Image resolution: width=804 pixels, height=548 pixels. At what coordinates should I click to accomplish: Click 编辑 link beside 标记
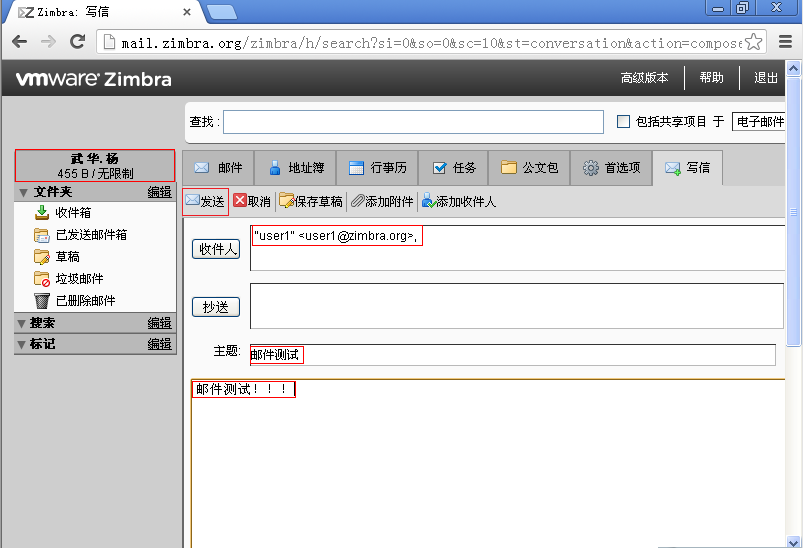pos(159,344)
